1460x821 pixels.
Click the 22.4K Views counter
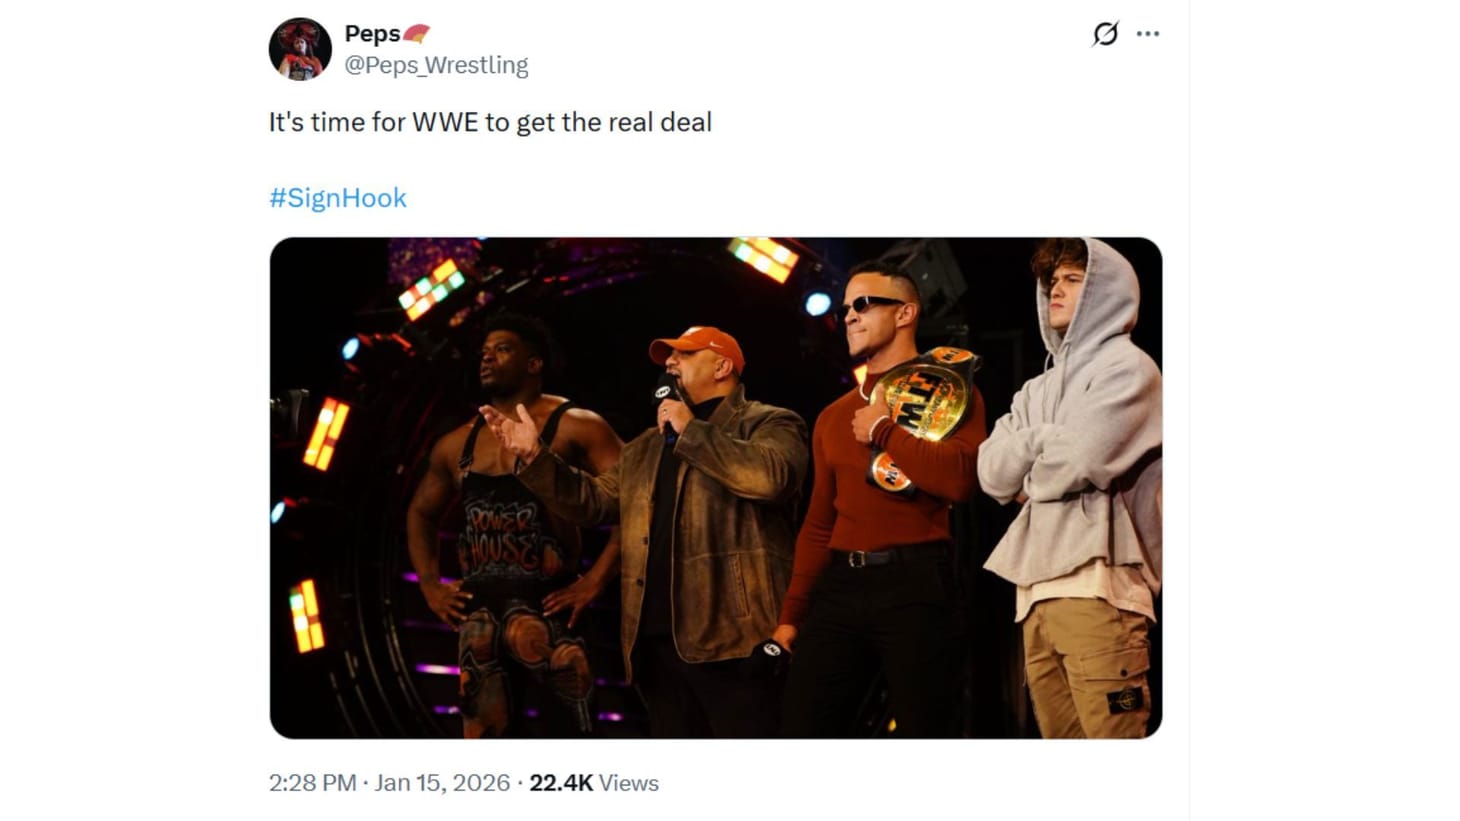[x=562, y=784]
